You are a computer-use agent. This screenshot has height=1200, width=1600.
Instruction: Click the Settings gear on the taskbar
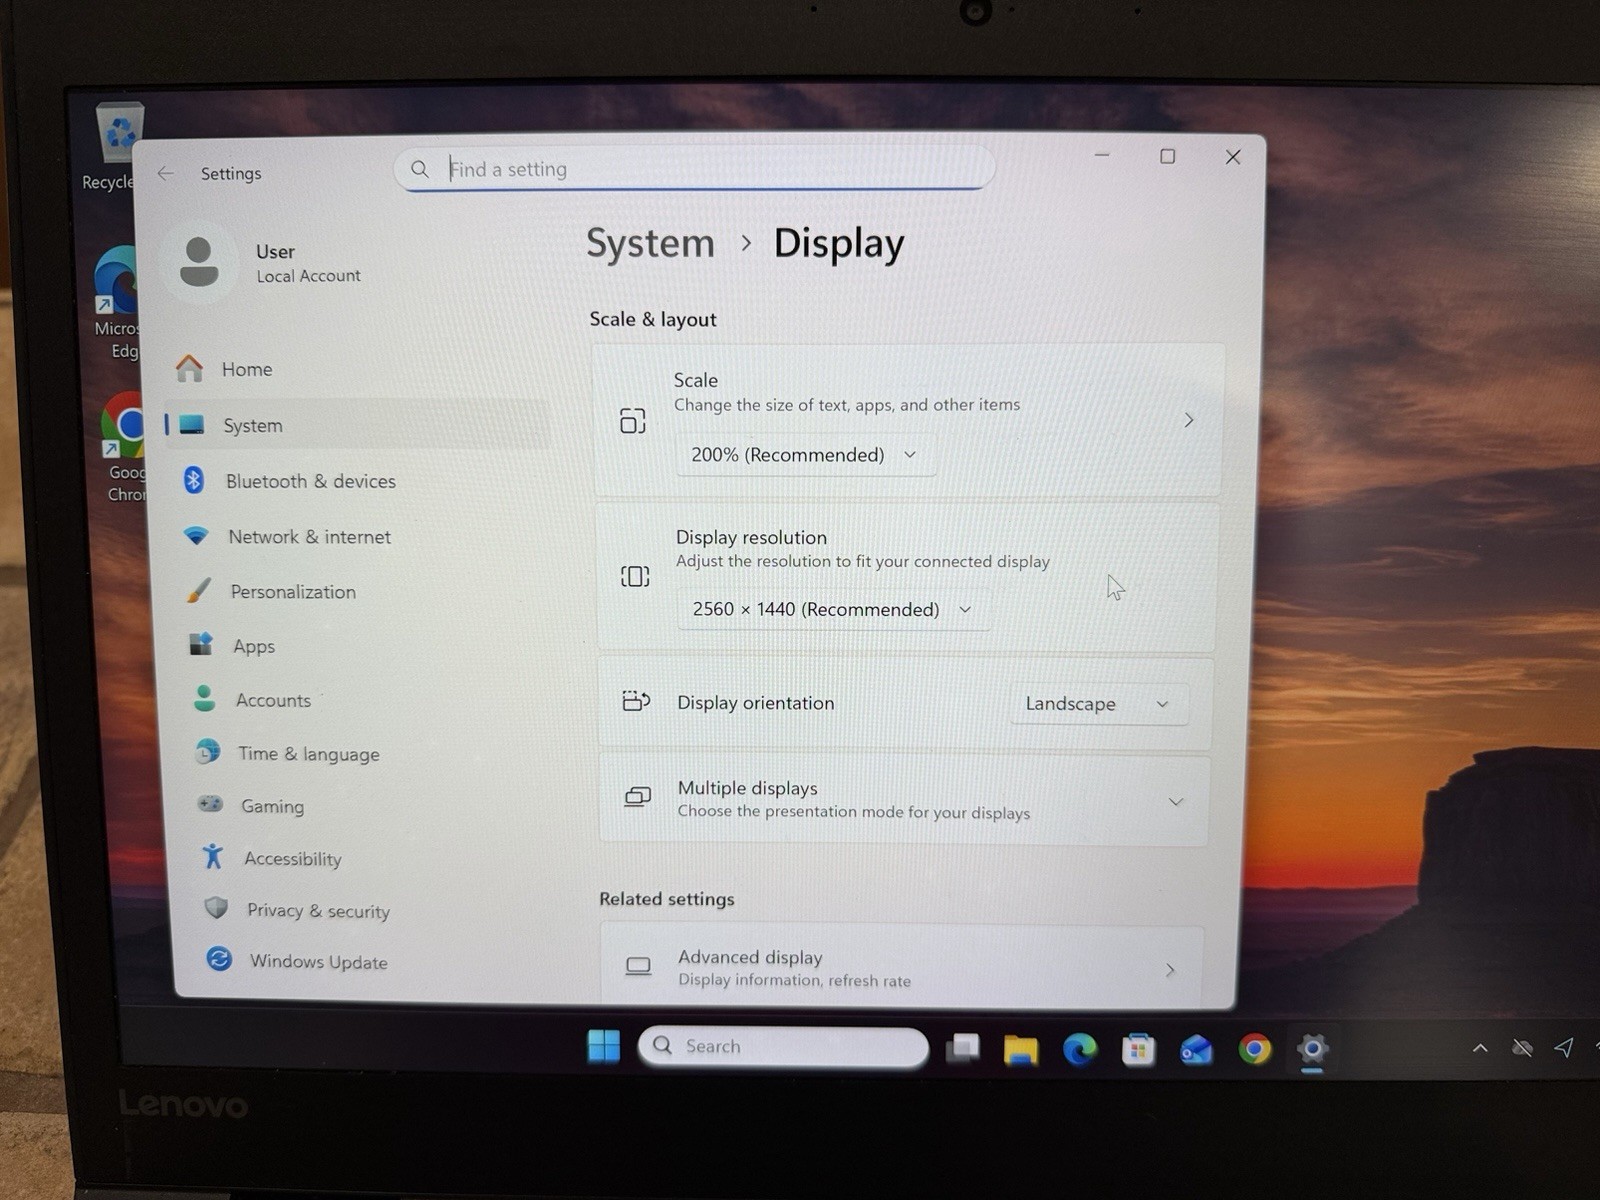1312,1049
